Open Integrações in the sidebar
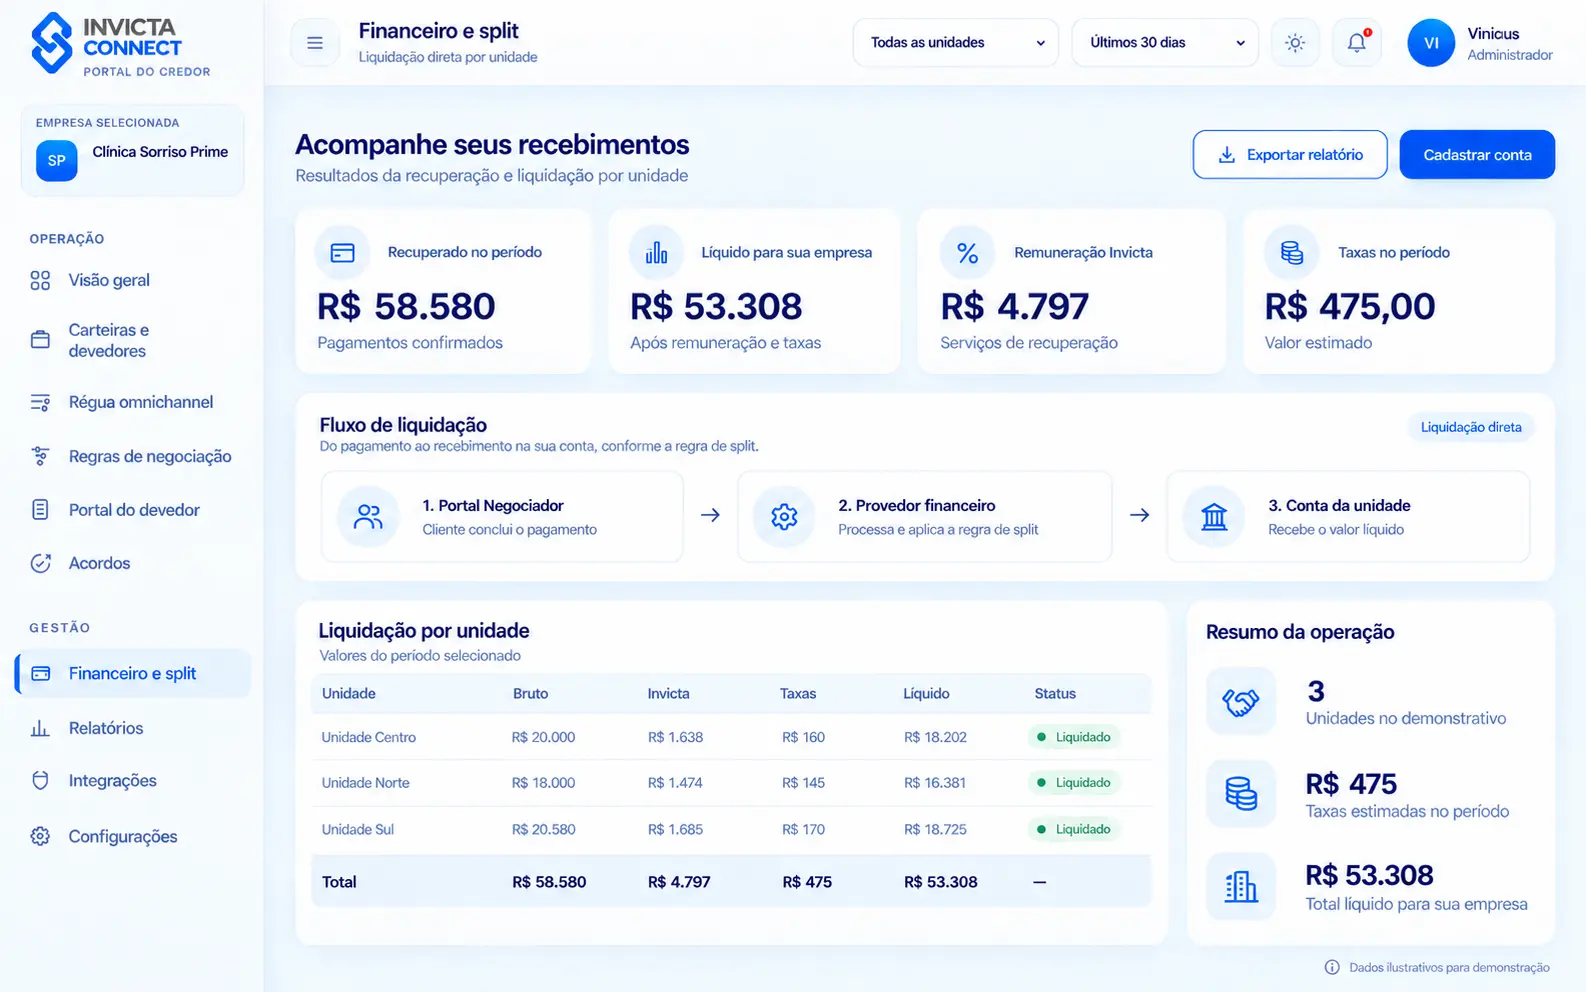Image resolution: width=1586 pixels, height=992 pixels. click(112, 781)
